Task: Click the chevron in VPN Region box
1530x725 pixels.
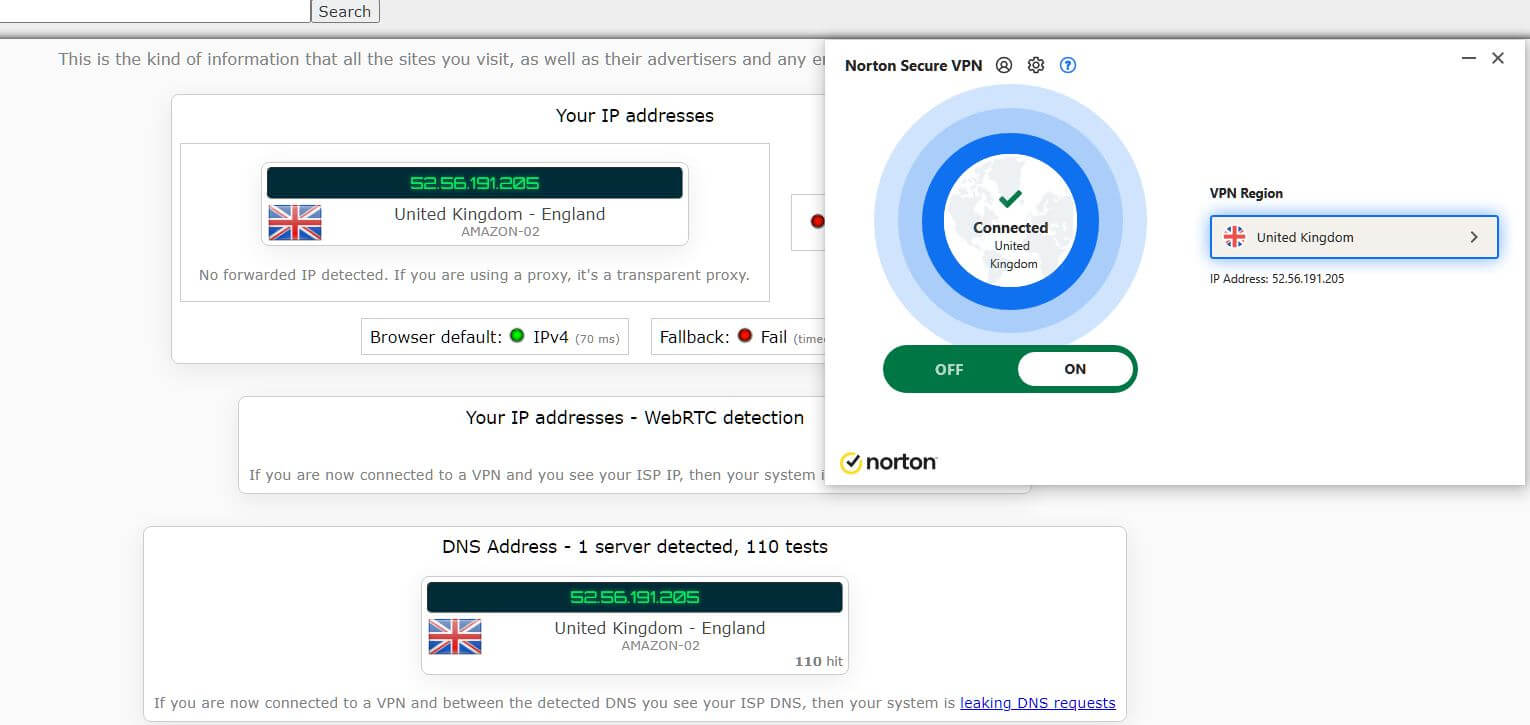Action: click(x=1474, y=237)
